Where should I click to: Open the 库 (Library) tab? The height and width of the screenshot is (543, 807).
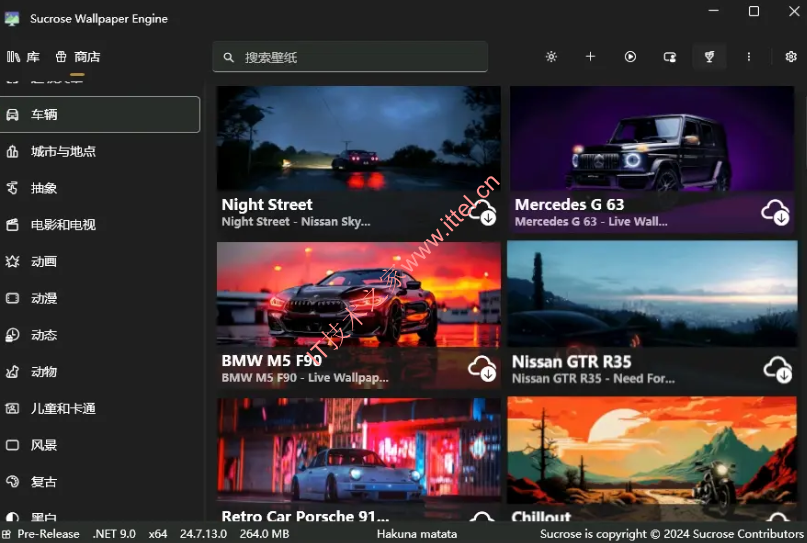(x=23, y=57)
